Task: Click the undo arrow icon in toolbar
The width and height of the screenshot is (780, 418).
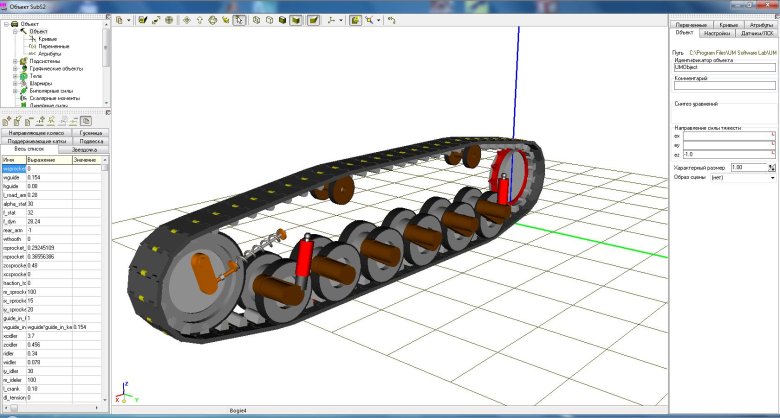Action: tap(391, 19)
